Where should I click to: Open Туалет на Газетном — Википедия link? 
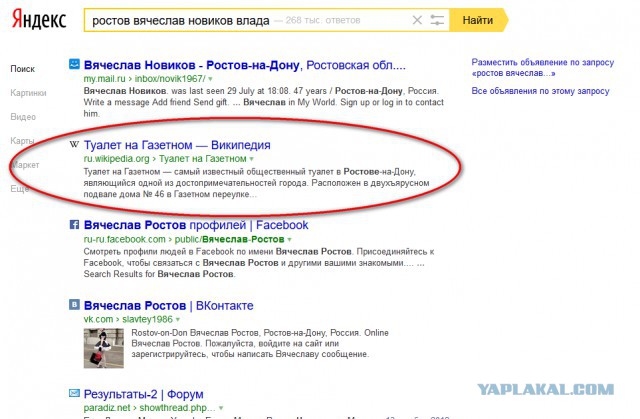(x=177, y=145)
